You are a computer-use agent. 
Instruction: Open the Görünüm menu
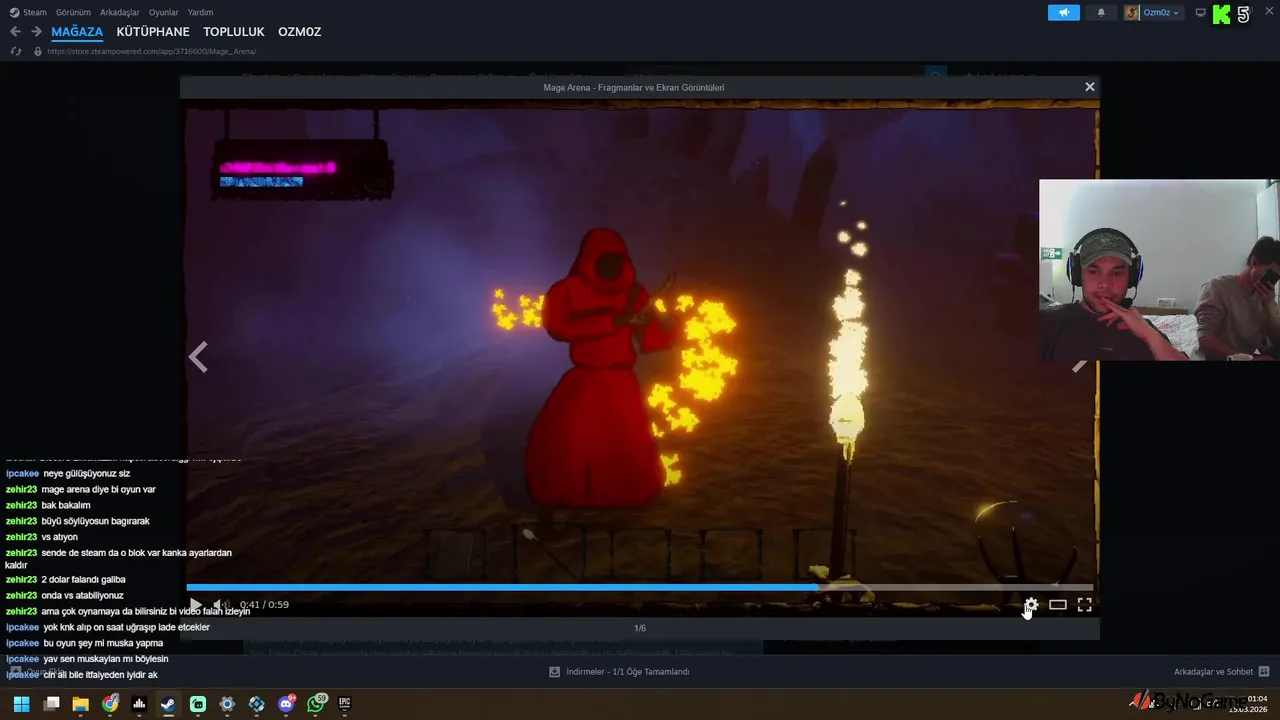(73, 12)
